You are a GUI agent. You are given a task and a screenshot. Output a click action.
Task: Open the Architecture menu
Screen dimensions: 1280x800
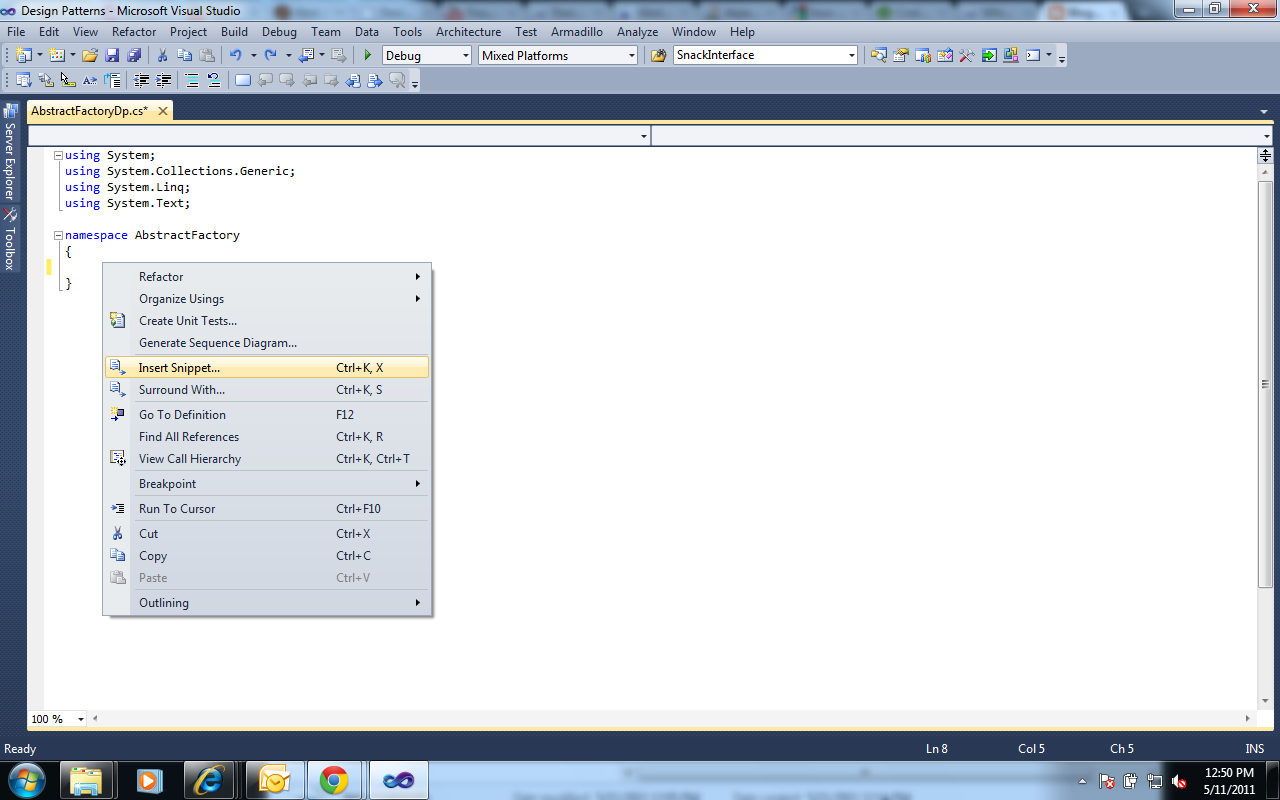point(468,32)
